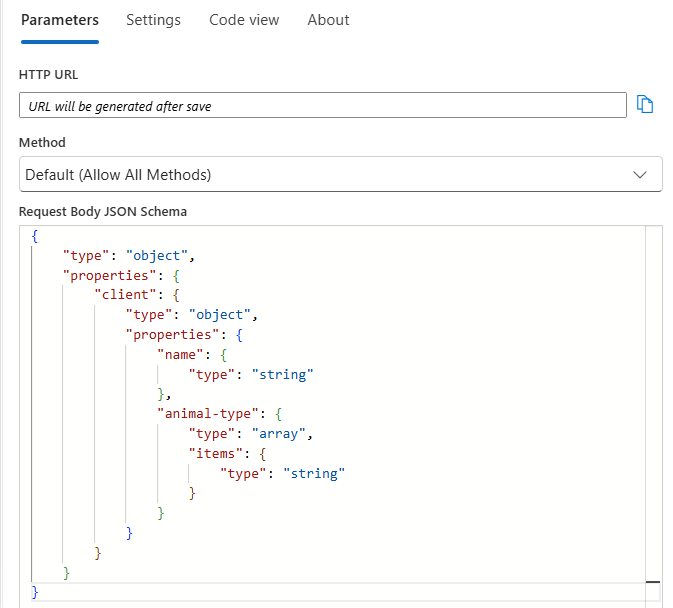Click the opening brace on first line
This screenshot has width=673, height=608.
(x=35, y=236)
